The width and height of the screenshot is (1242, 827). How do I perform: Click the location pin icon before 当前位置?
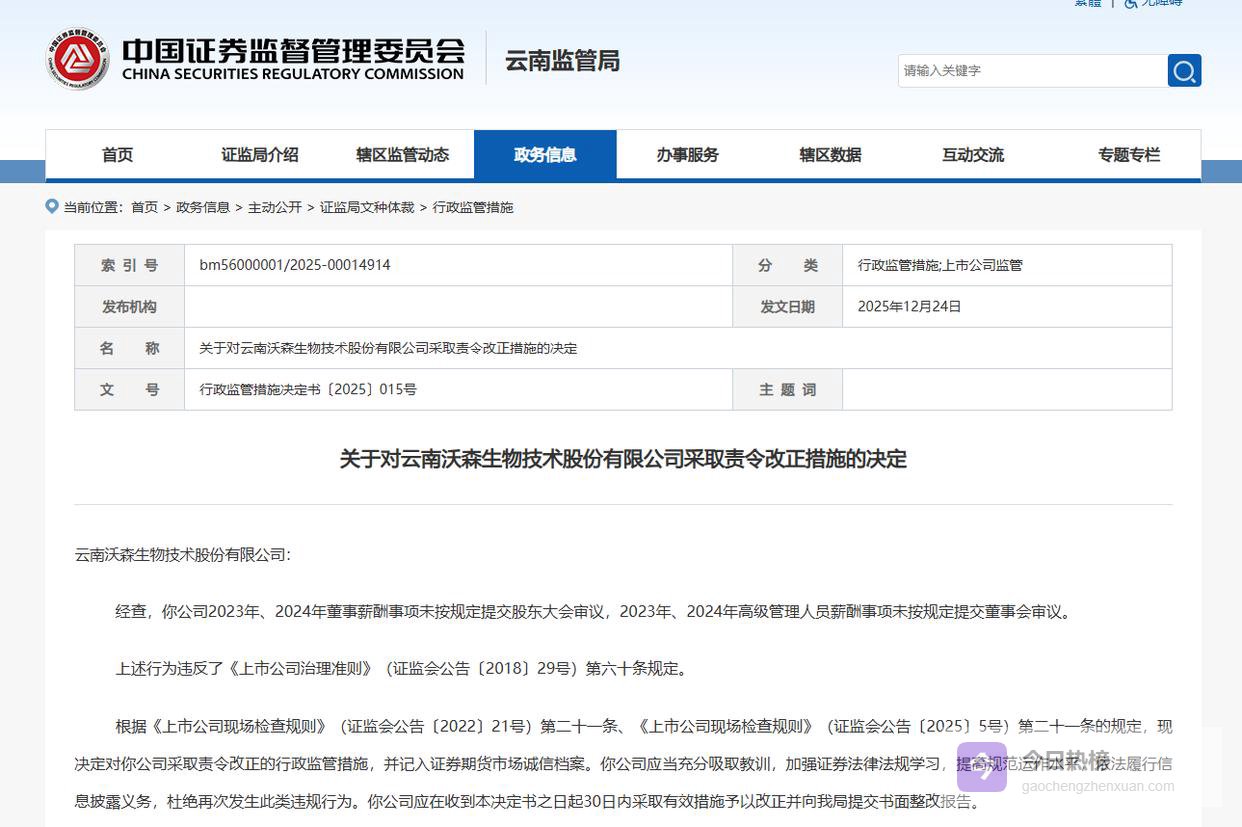[52, 206]
